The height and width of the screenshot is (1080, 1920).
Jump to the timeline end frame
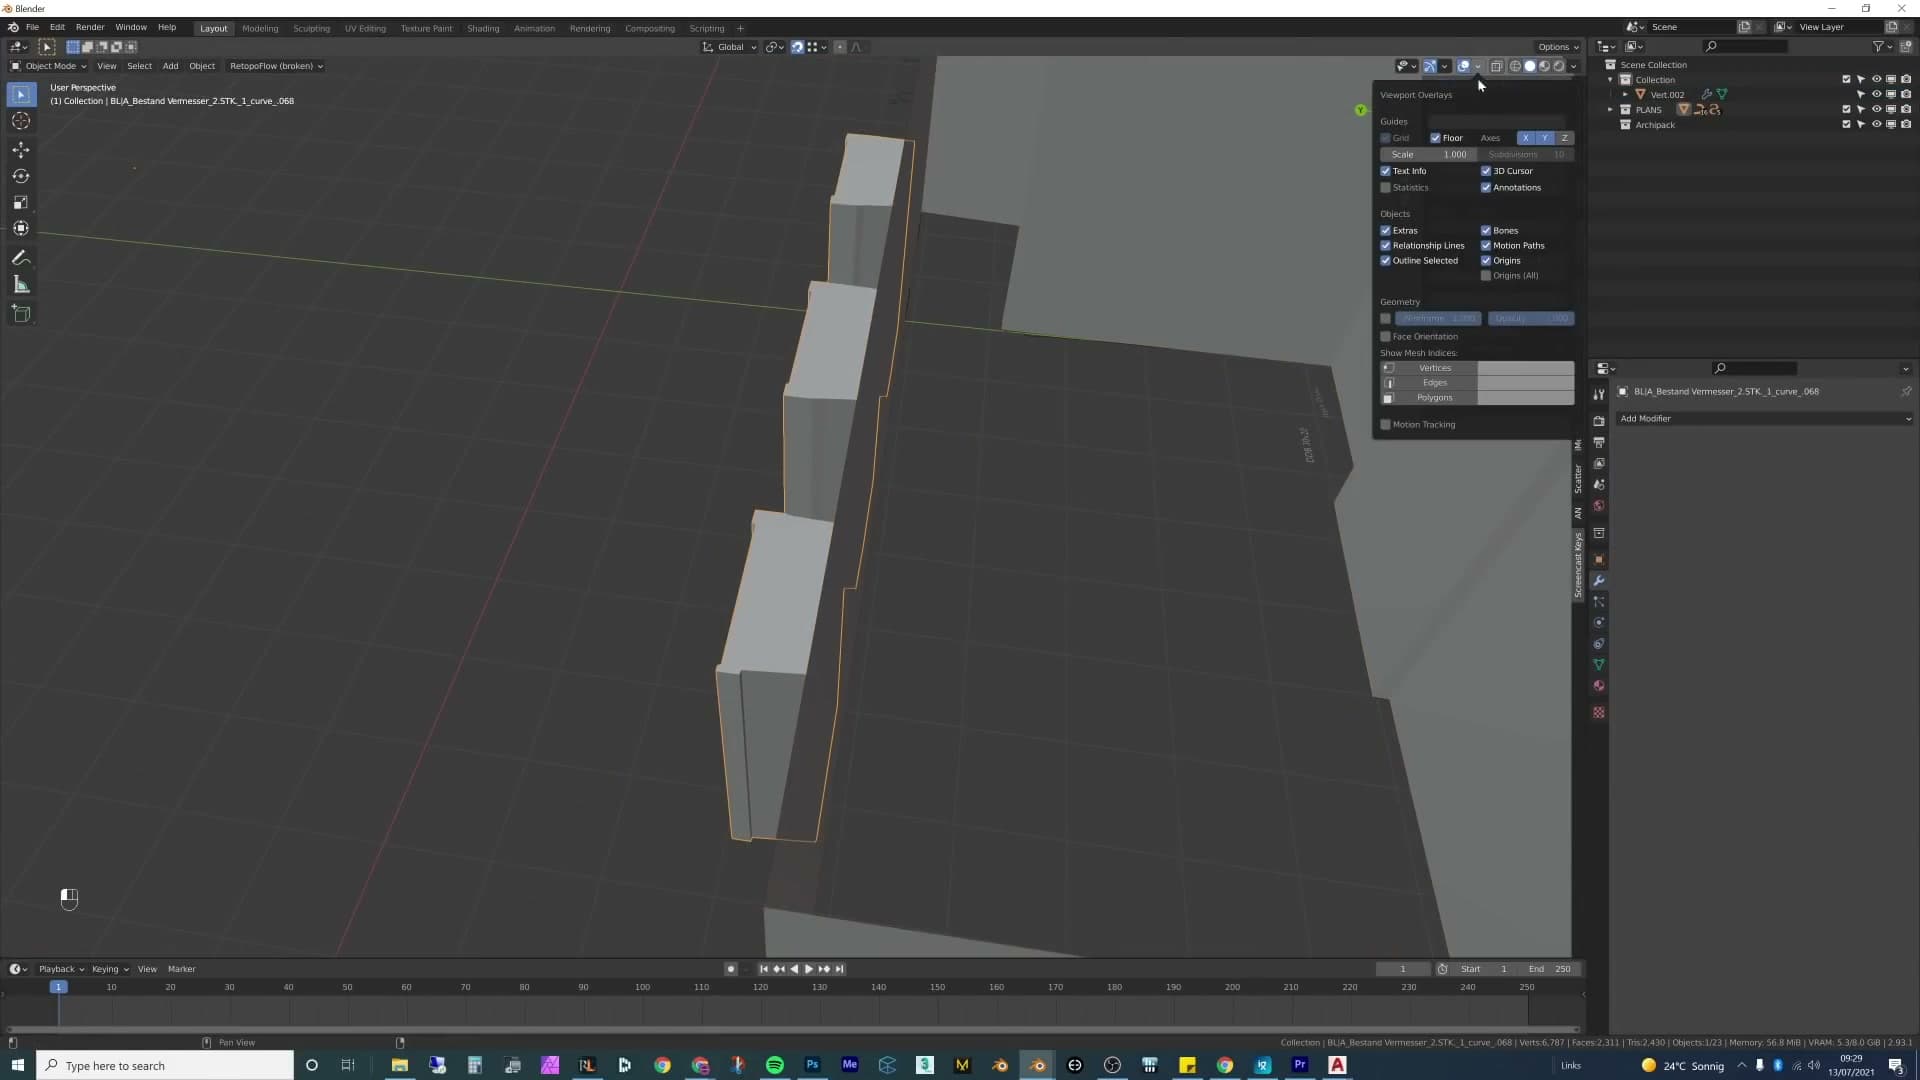[840, 969]
